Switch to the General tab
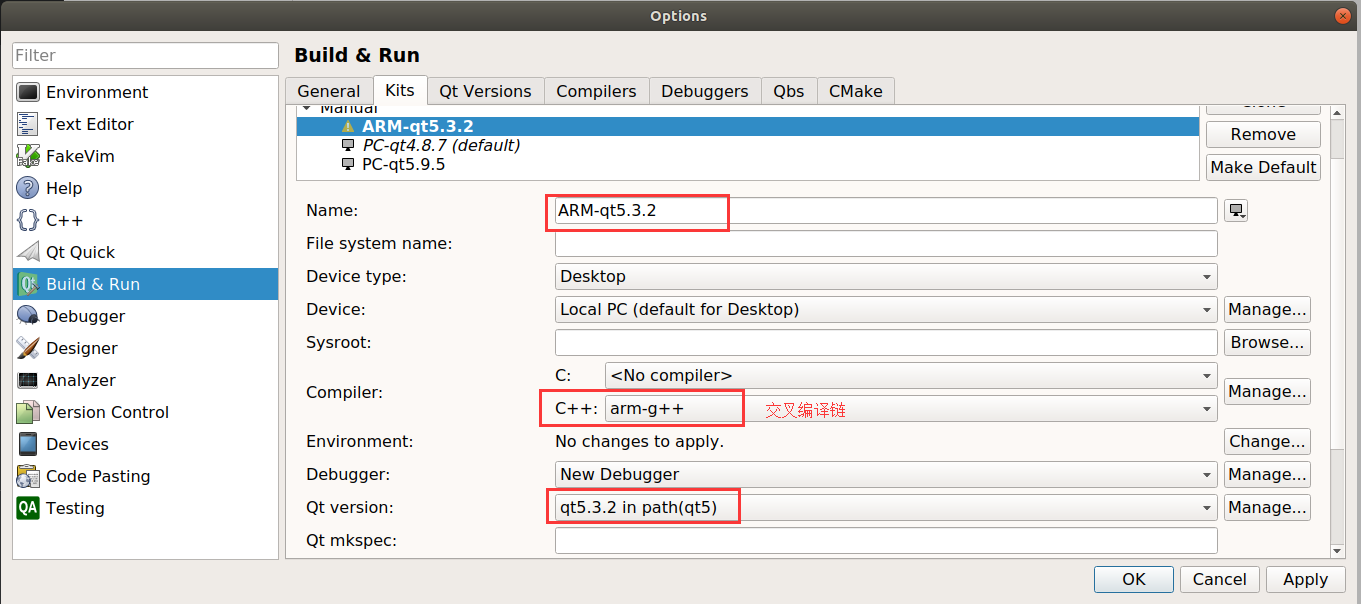This screenshot has height=604, width=1361. (328, 91)
